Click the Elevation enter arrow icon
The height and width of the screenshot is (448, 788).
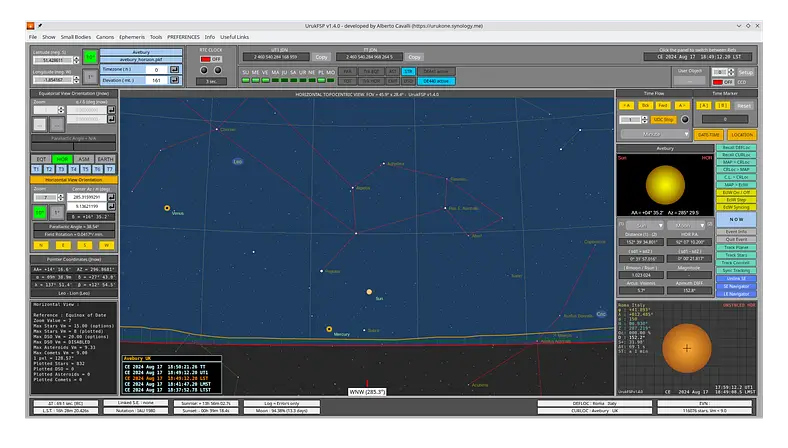[174, 80]
